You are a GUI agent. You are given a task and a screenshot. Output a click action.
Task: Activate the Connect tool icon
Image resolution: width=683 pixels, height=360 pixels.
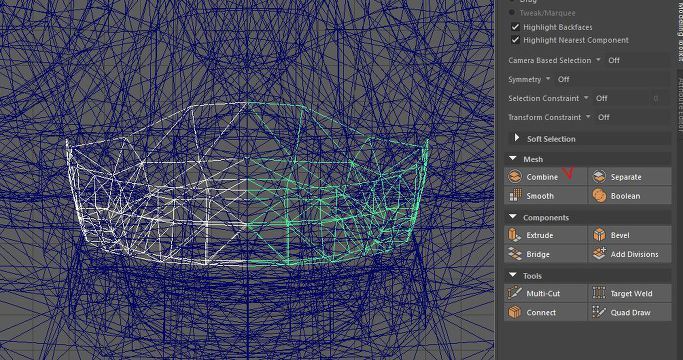tap(515, 312)
